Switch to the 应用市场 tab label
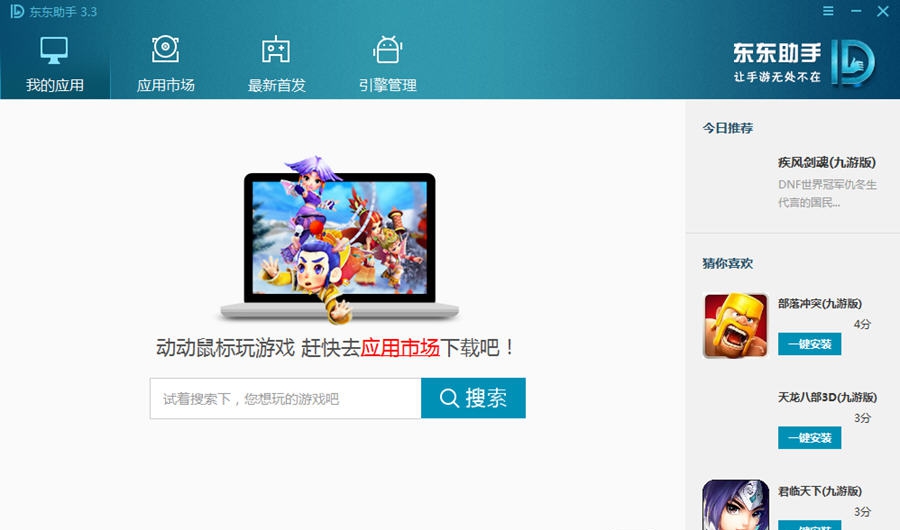900x530 pixels. click(x=166, y=85)
